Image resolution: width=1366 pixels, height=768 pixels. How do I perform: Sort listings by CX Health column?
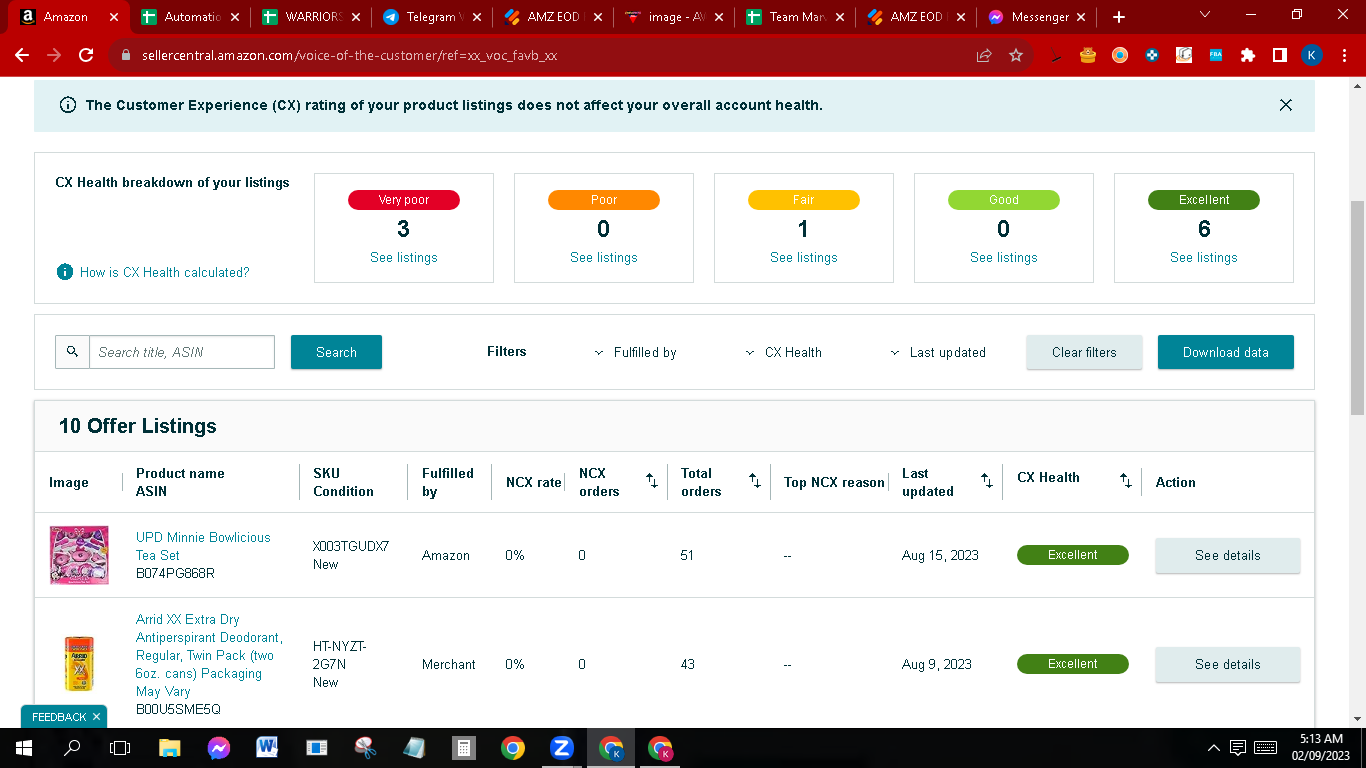tap(1126, 482)
